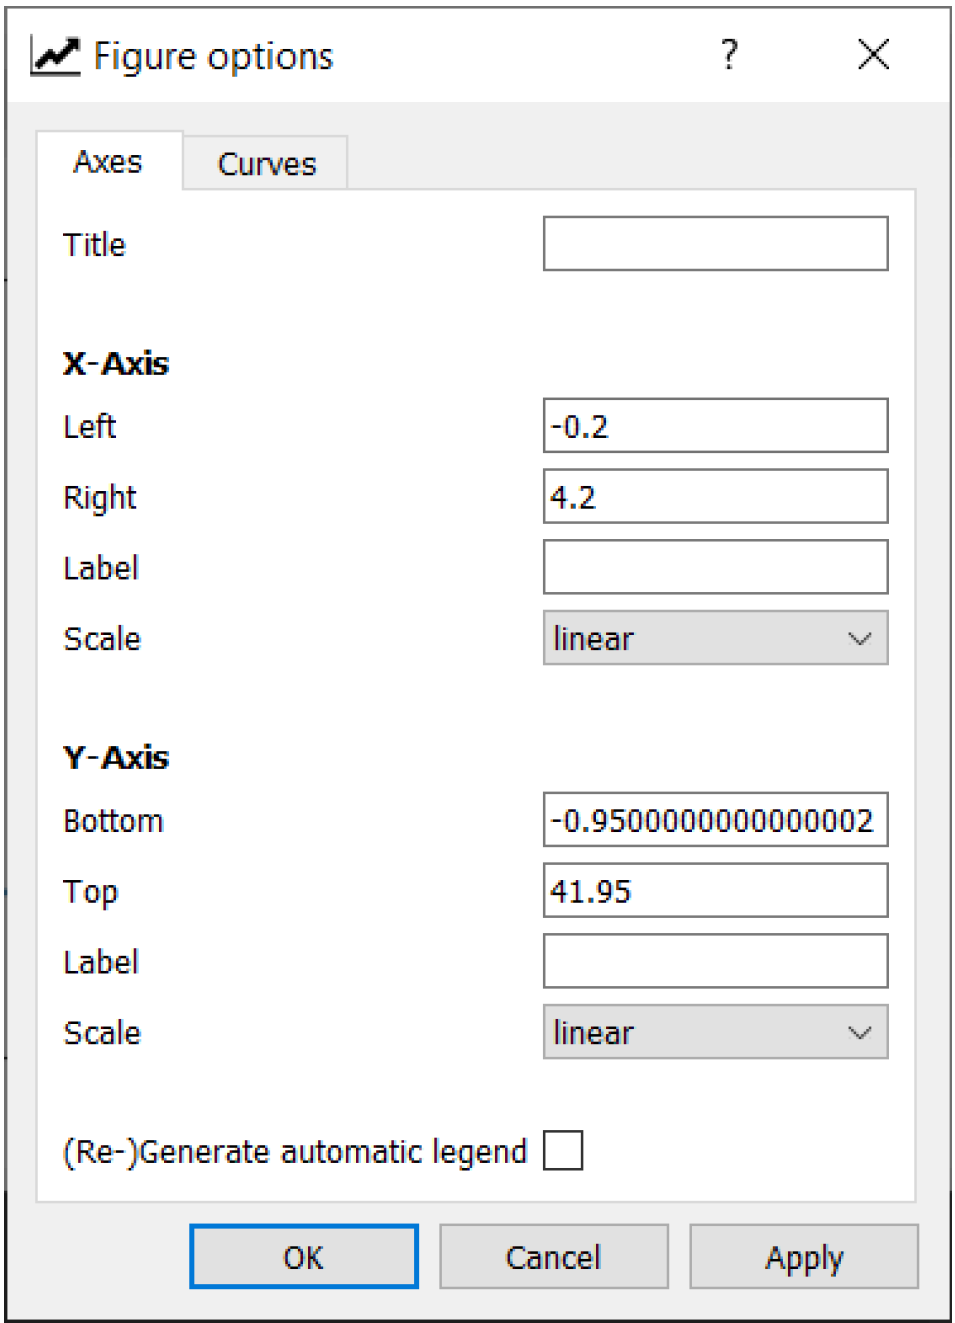Focus the X-Axis Left value field

pyautogui.click(x=715, y=426)
